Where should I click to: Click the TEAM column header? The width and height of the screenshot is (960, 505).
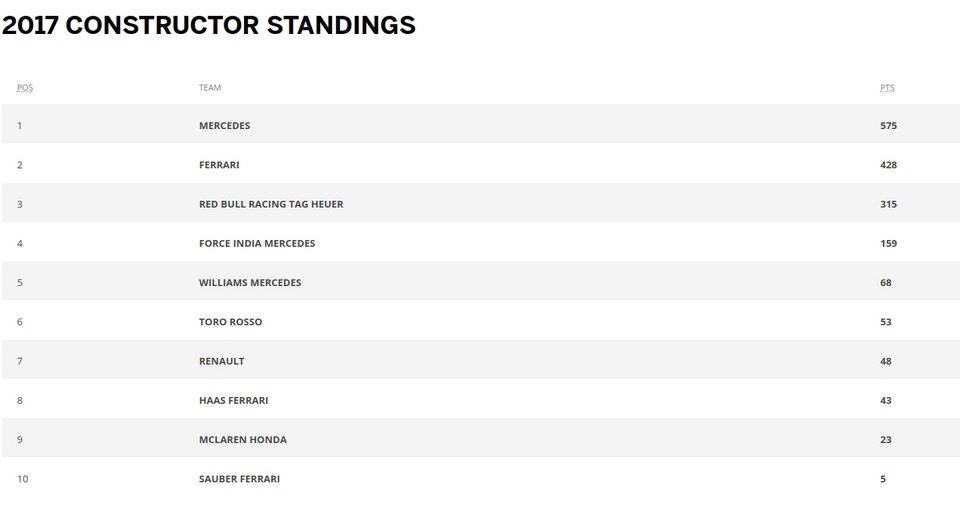click(x=210, y=88)
